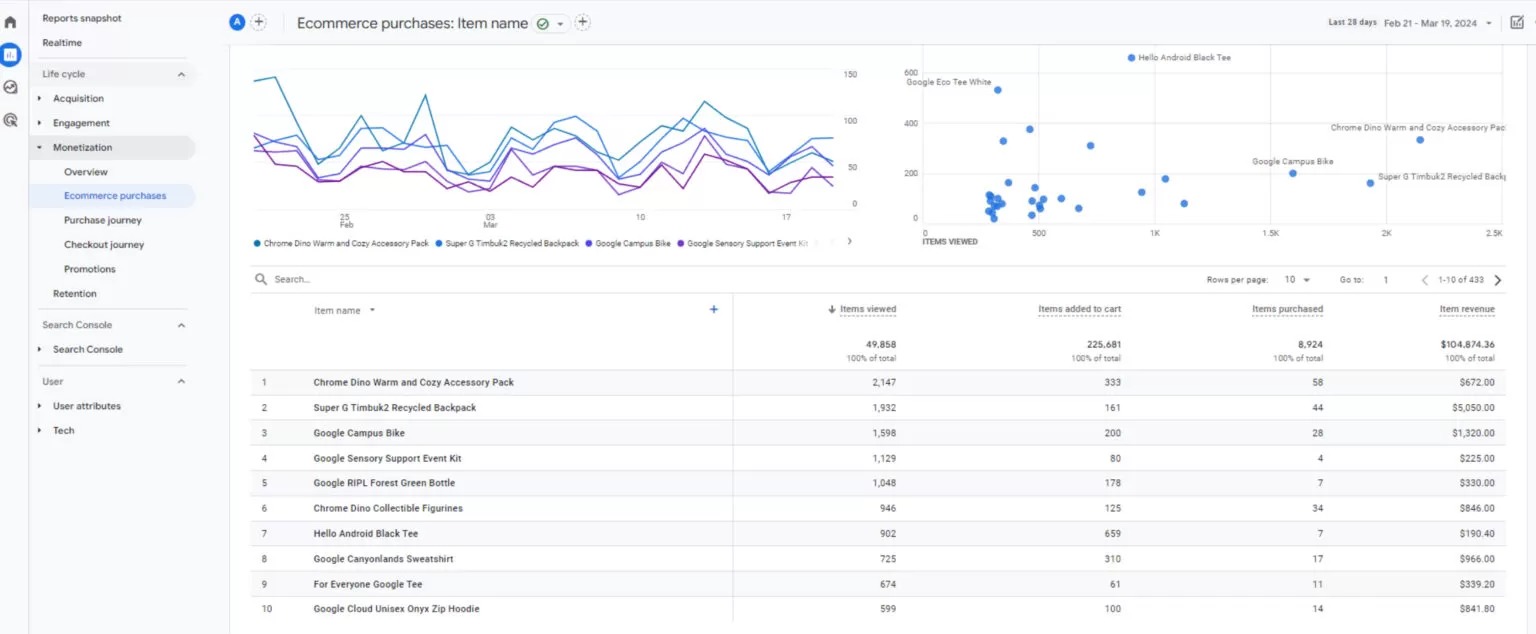Click 'Super G Timbuk2 Recycled Backpack' in the table

pos(394,408)
